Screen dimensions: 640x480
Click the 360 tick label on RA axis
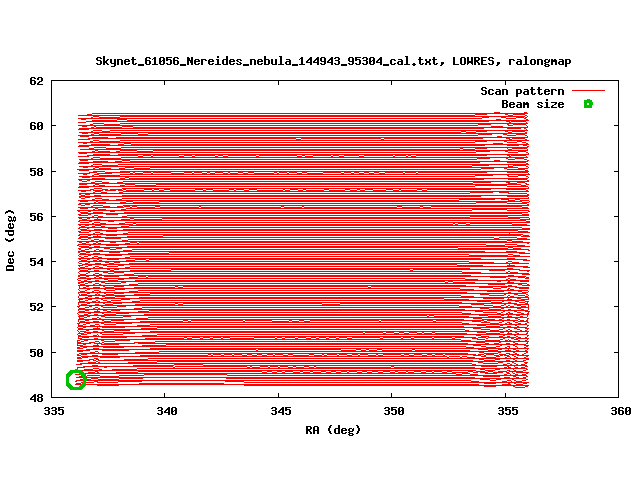[620, 411]
